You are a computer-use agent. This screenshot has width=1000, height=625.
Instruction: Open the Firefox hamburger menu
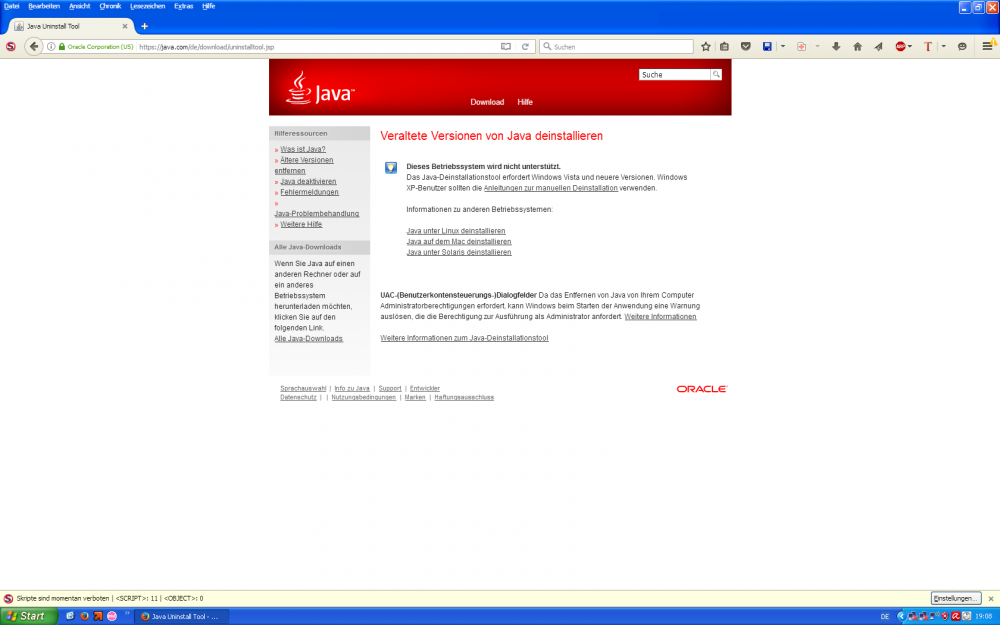pyautogui.click(x=987, y=47)
